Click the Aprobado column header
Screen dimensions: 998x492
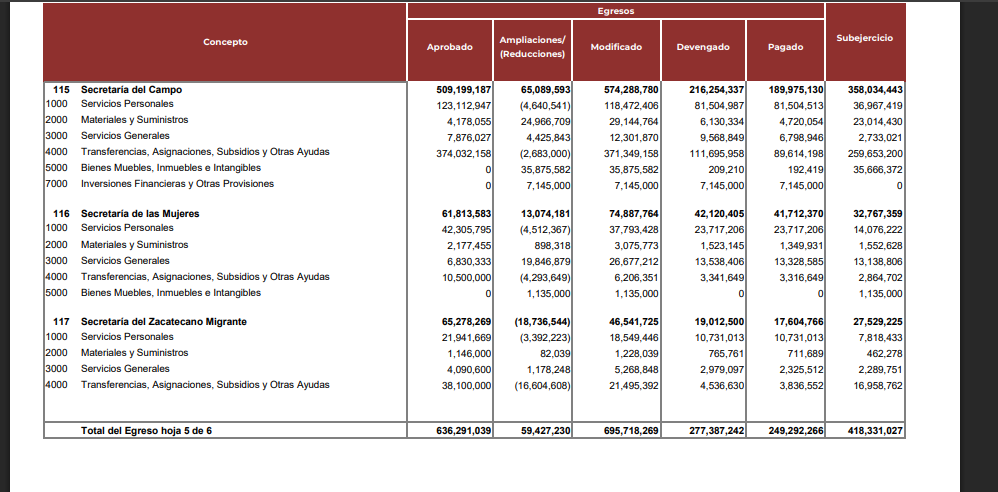(x=449, y=47)
